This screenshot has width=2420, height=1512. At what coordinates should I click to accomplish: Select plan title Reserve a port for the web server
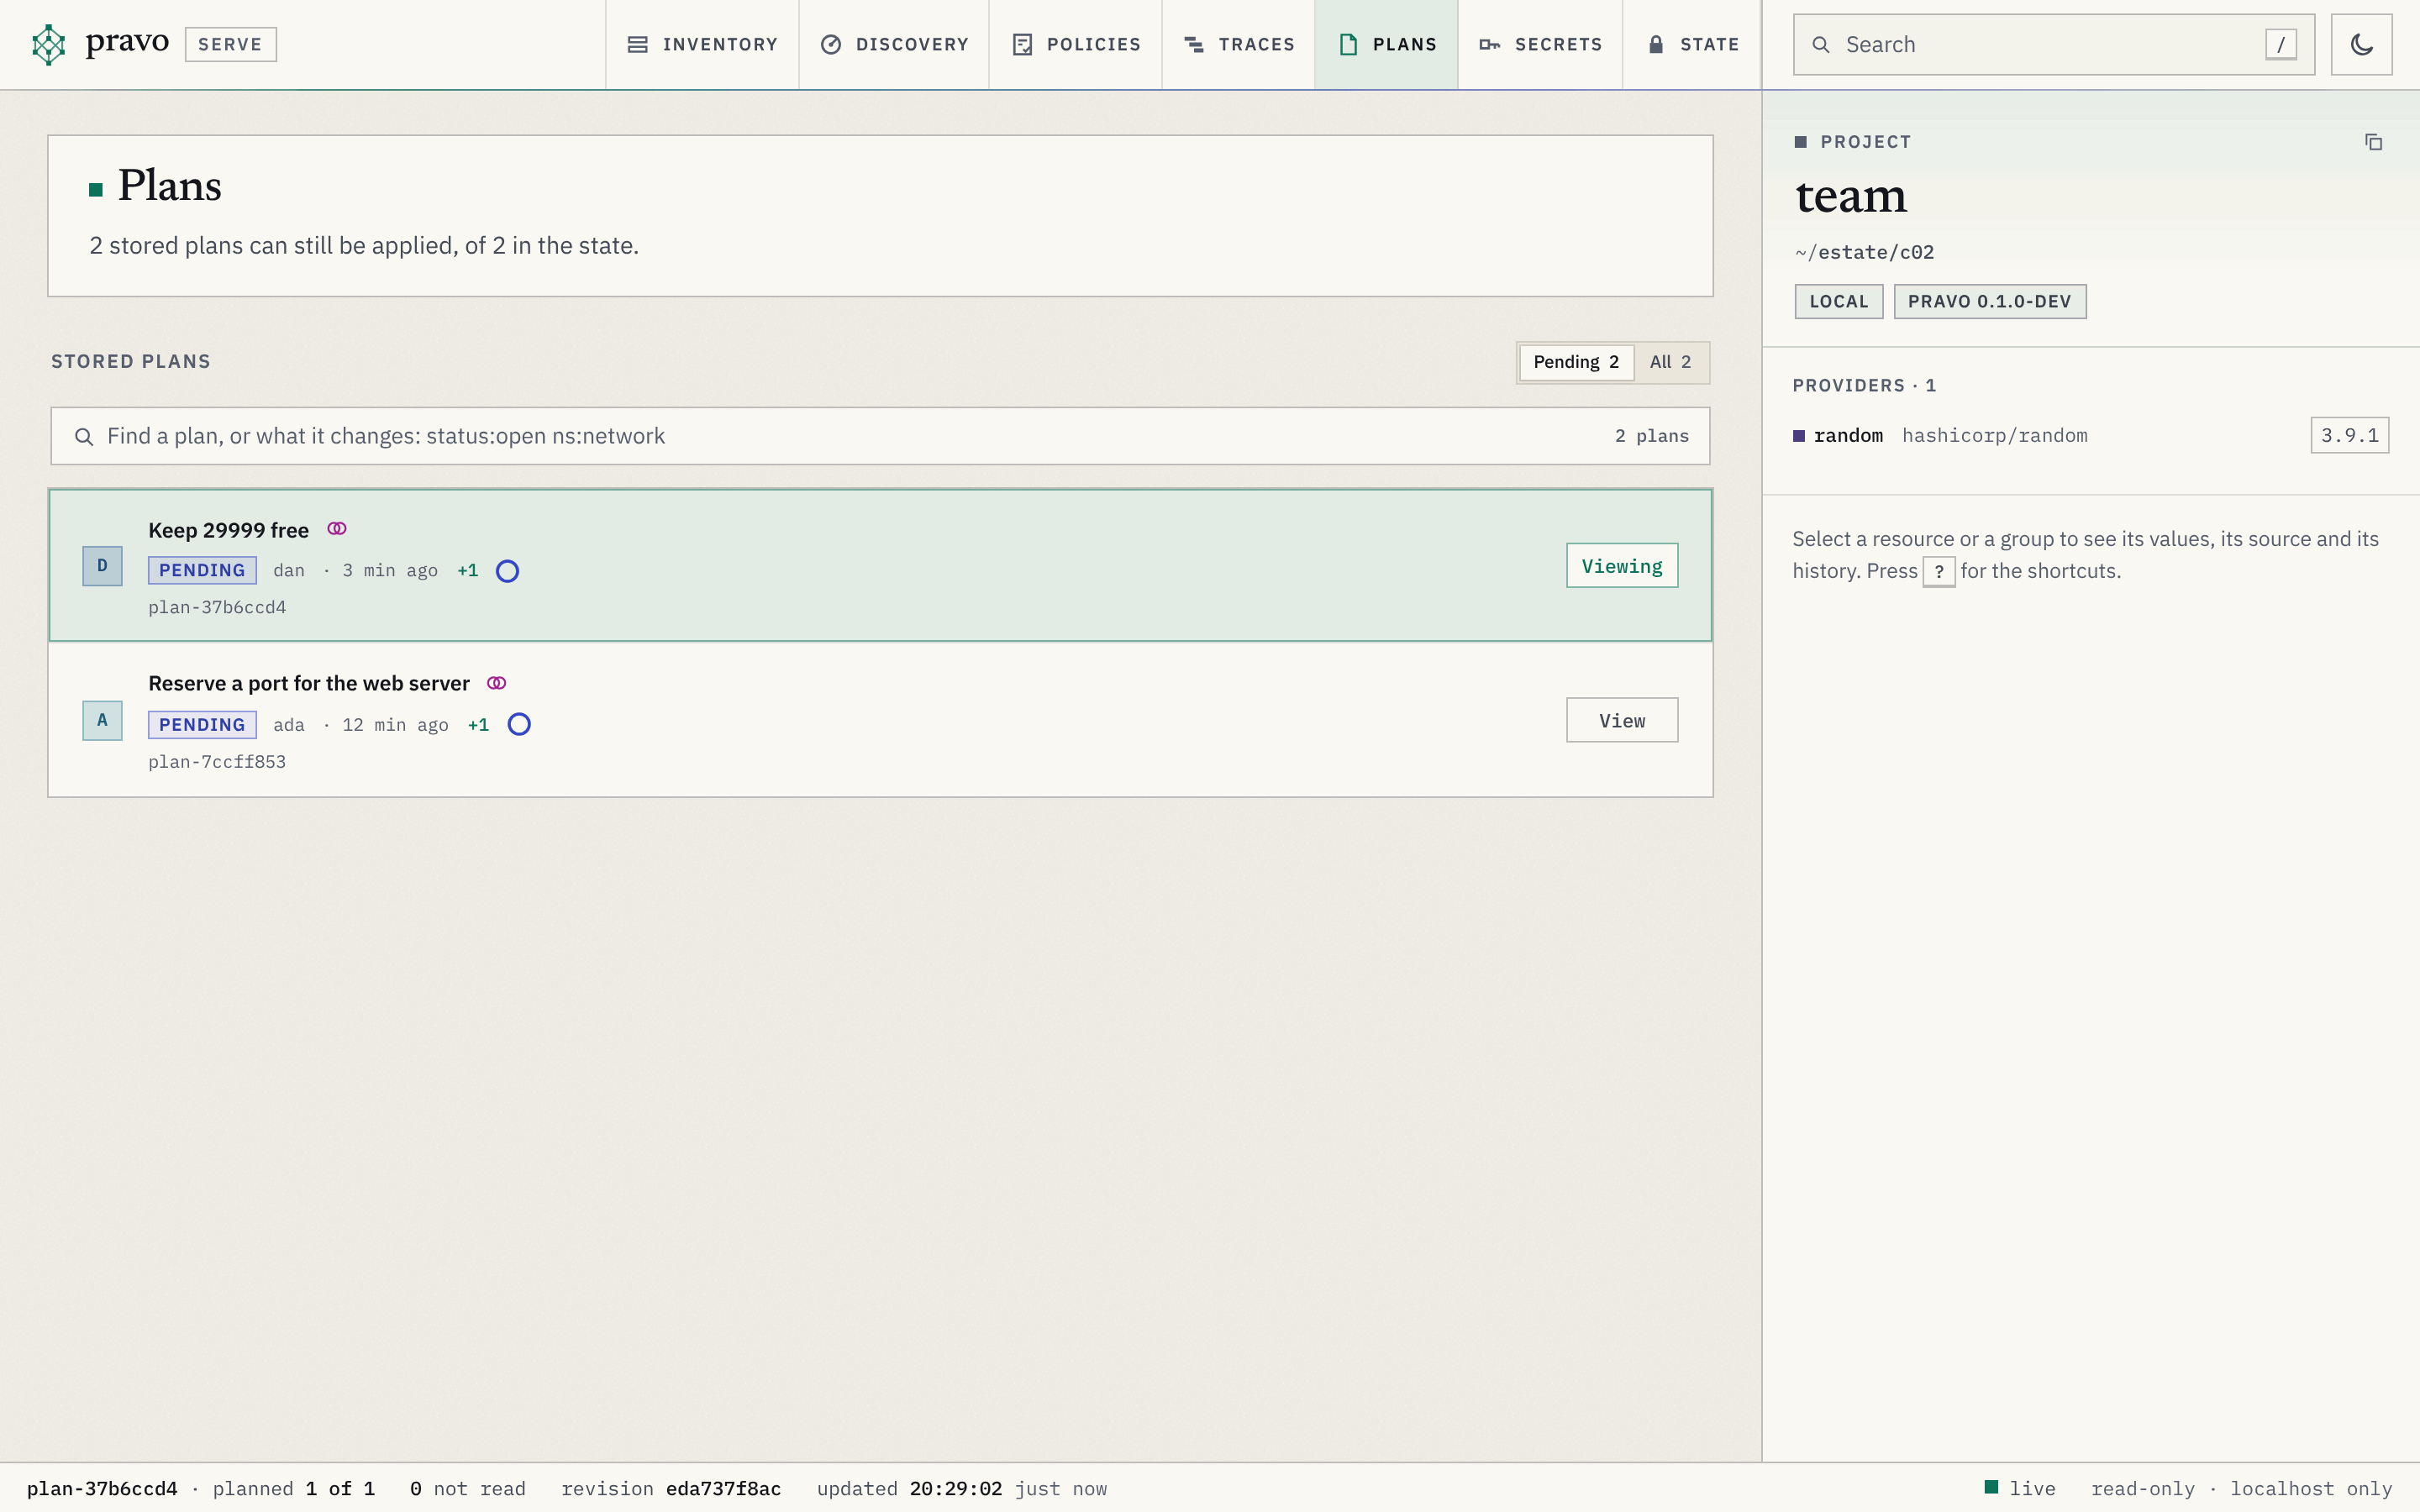[x=309, y=684]
